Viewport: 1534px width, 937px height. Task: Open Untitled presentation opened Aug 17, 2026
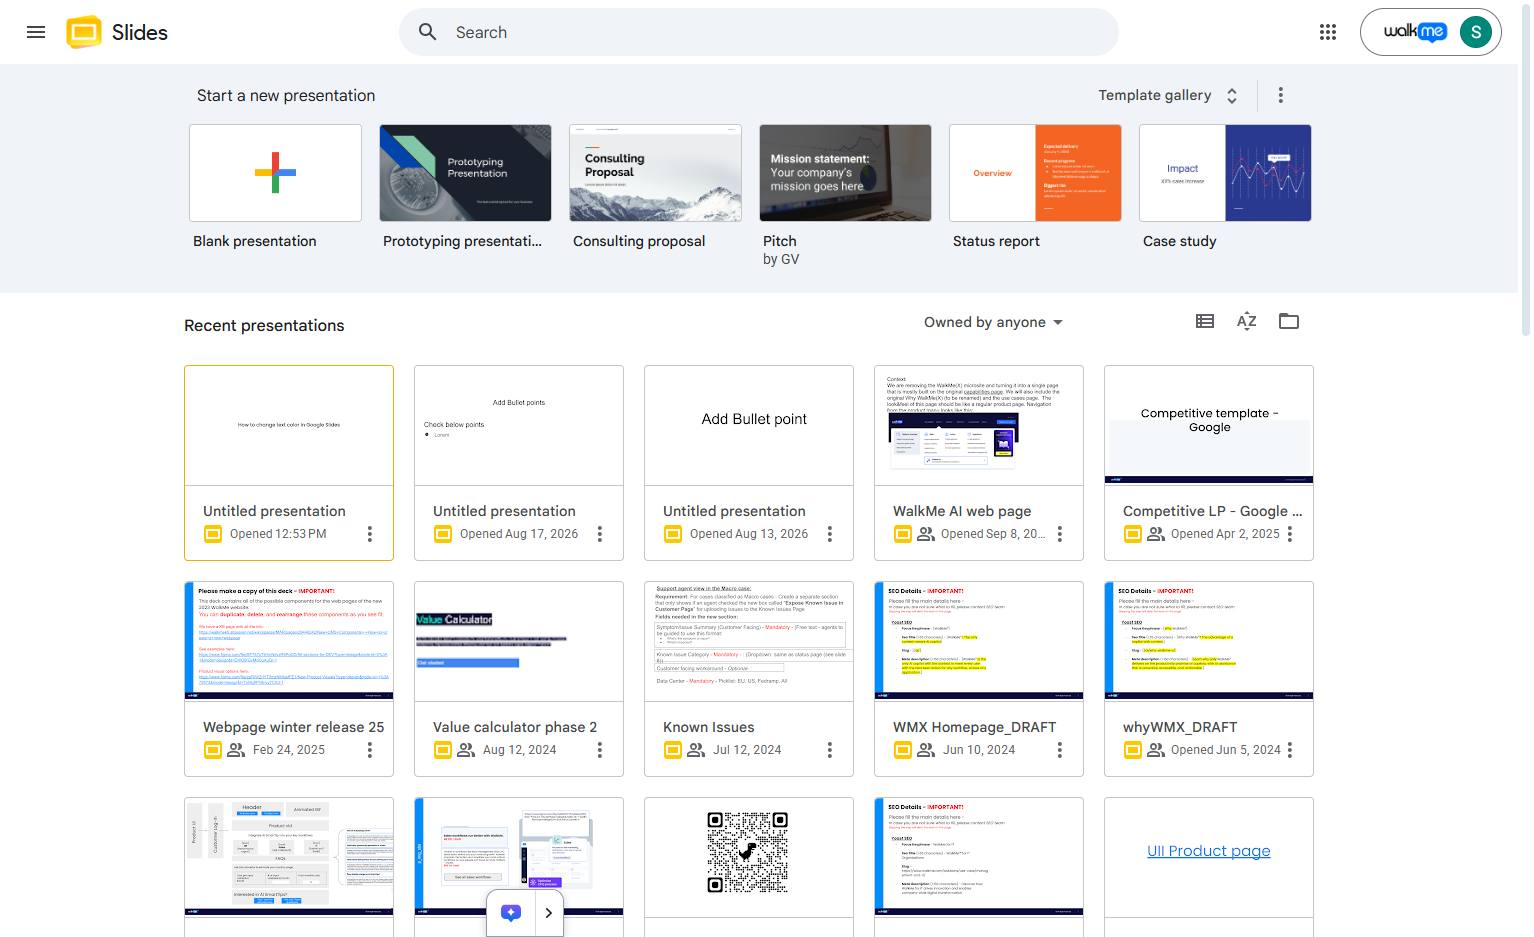pos(519,463)
